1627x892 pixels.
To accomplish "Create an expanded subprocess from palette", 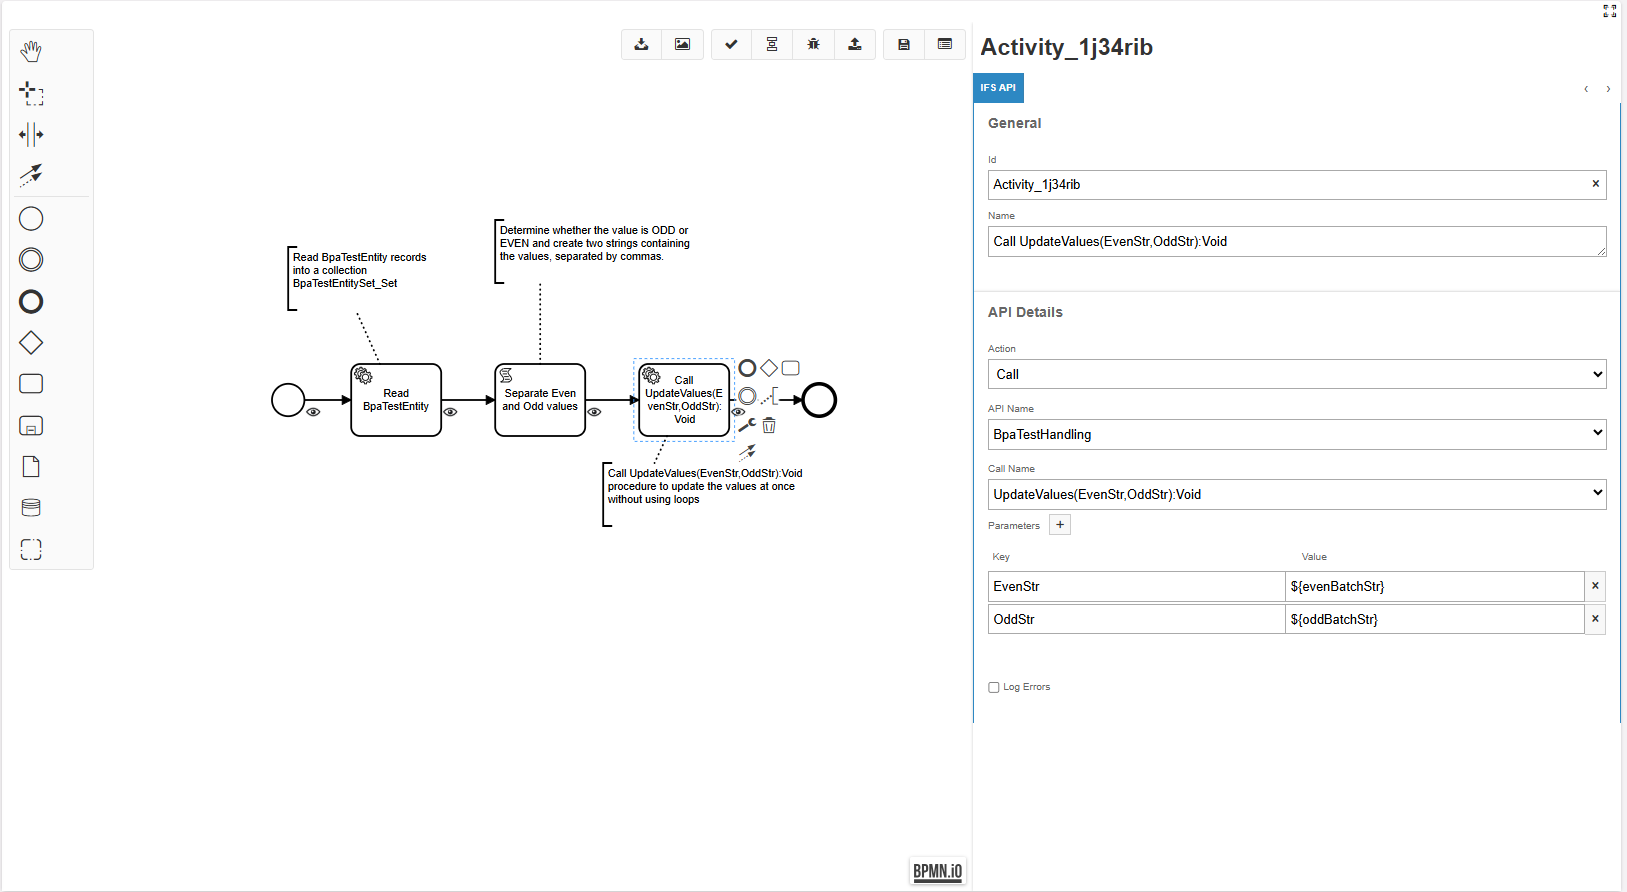I will click(31, 426).
